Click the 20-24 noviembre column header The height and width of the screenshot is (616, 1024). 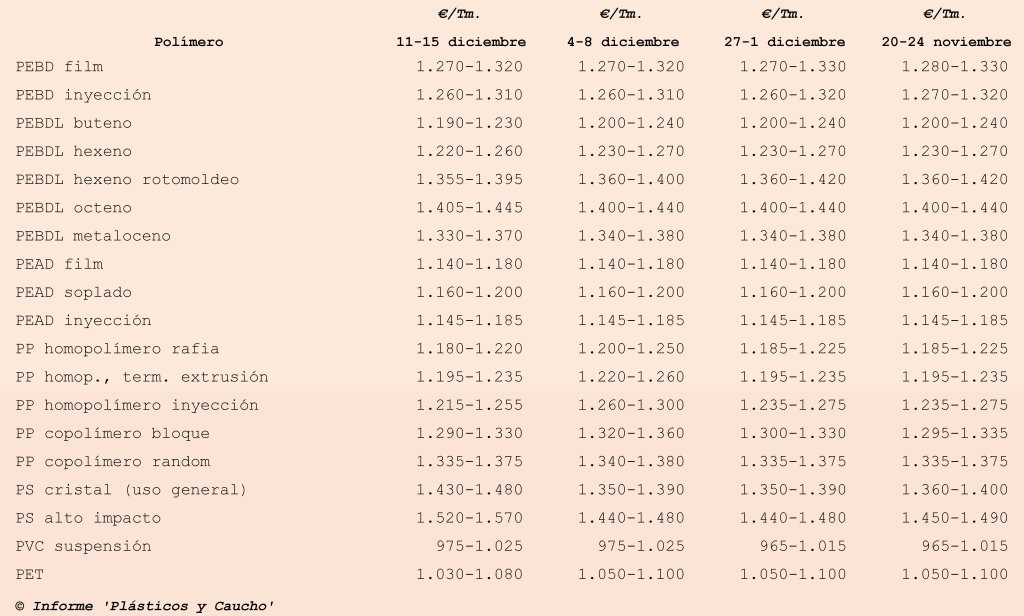click(x=946, y=42)
